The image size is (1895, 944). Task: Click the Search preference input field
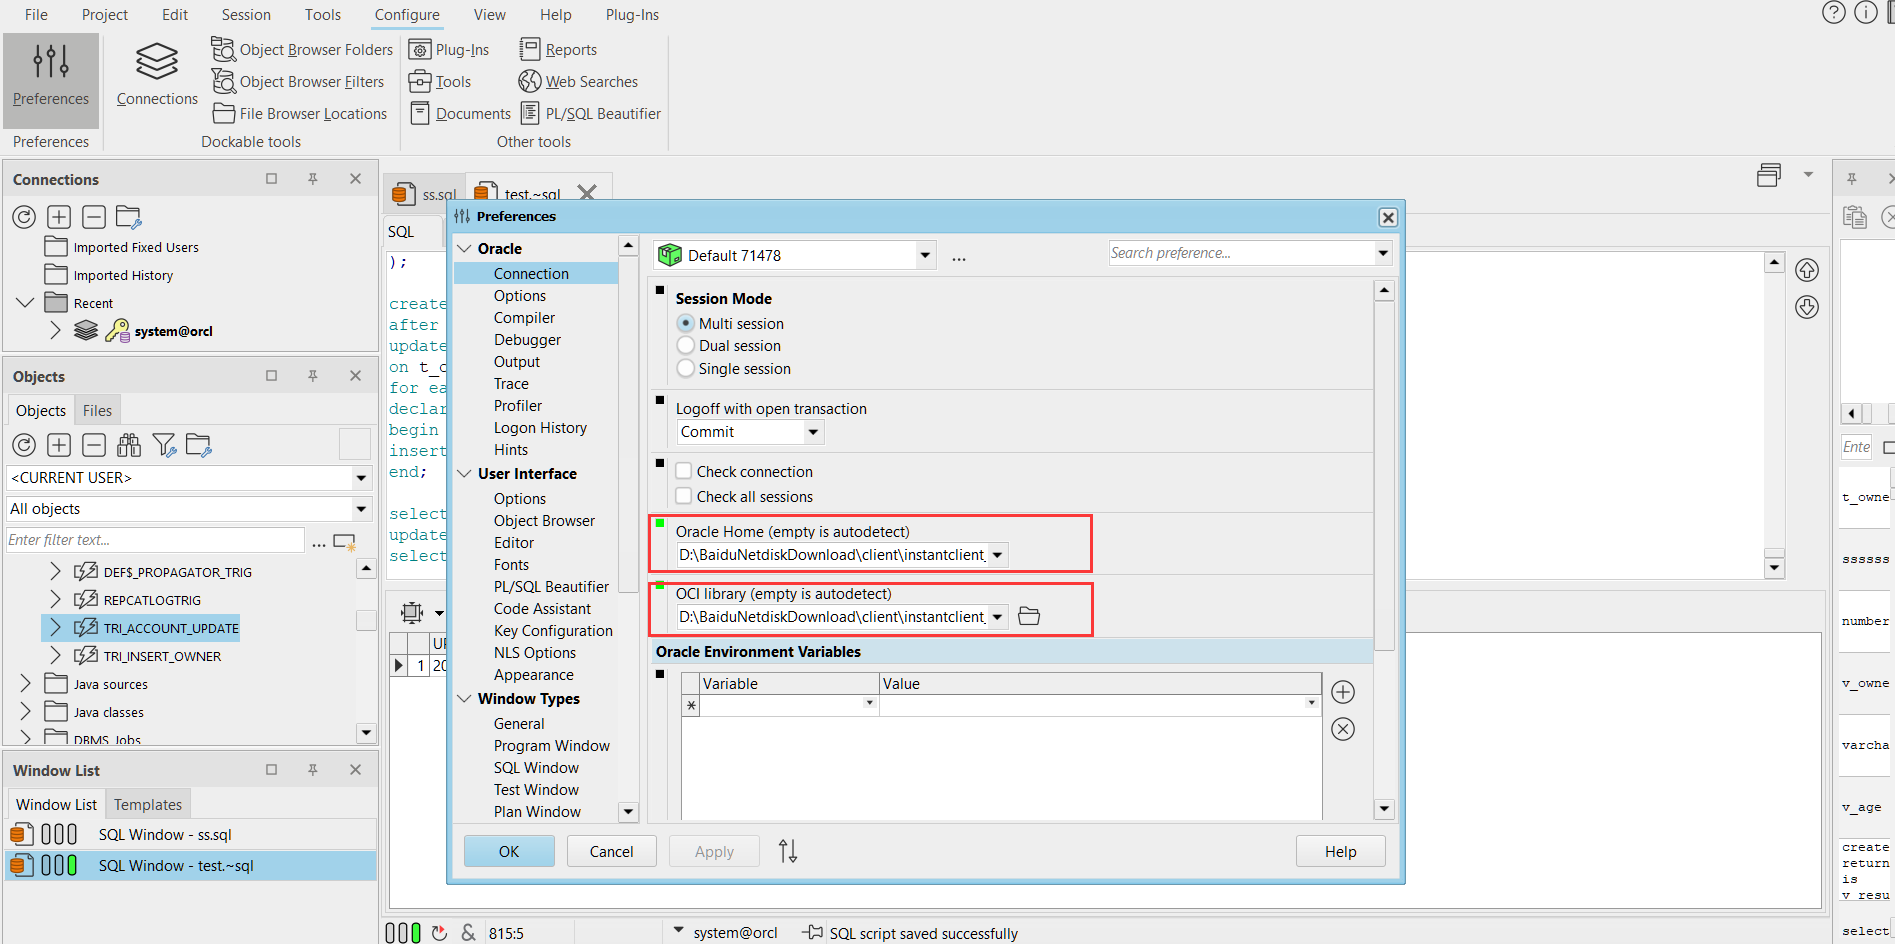click(1240, 254)
